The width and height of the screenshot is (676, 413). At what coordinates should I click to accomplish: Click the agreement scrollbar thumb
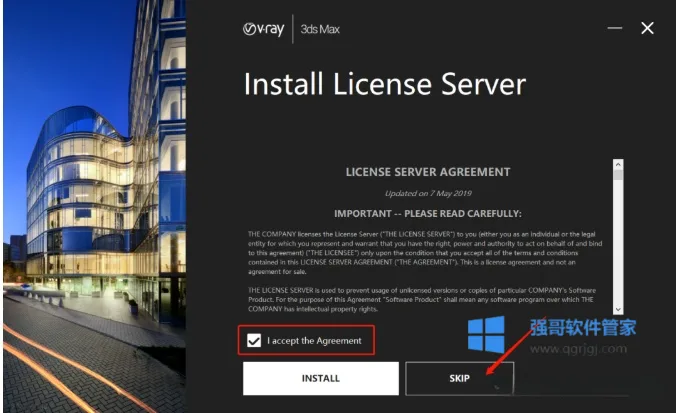[618, 175]
